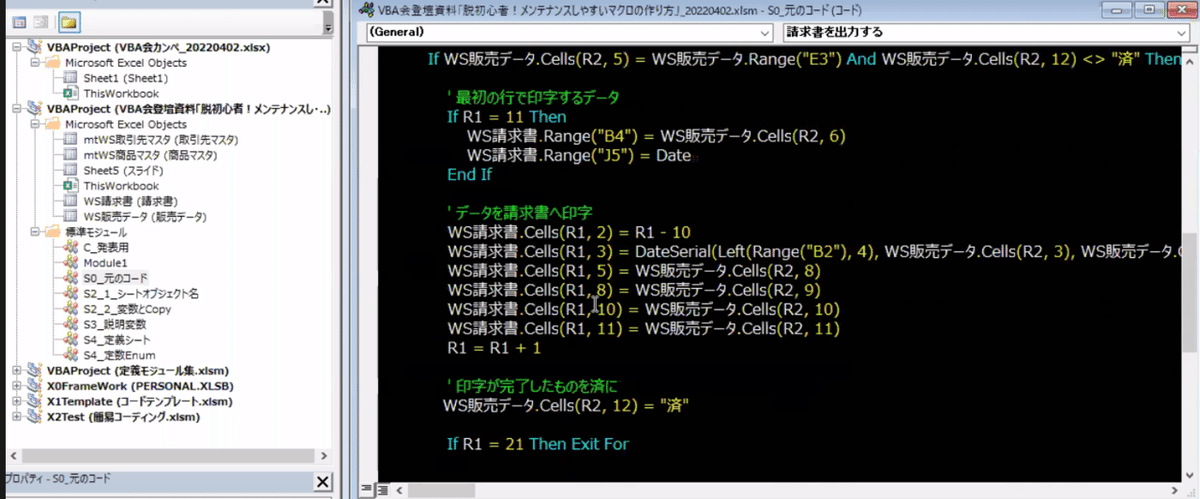Viewport: 1200px width, 499px height.
Task: Click the comment 'データを請求書へ印字'
Action: click(519, 213)
